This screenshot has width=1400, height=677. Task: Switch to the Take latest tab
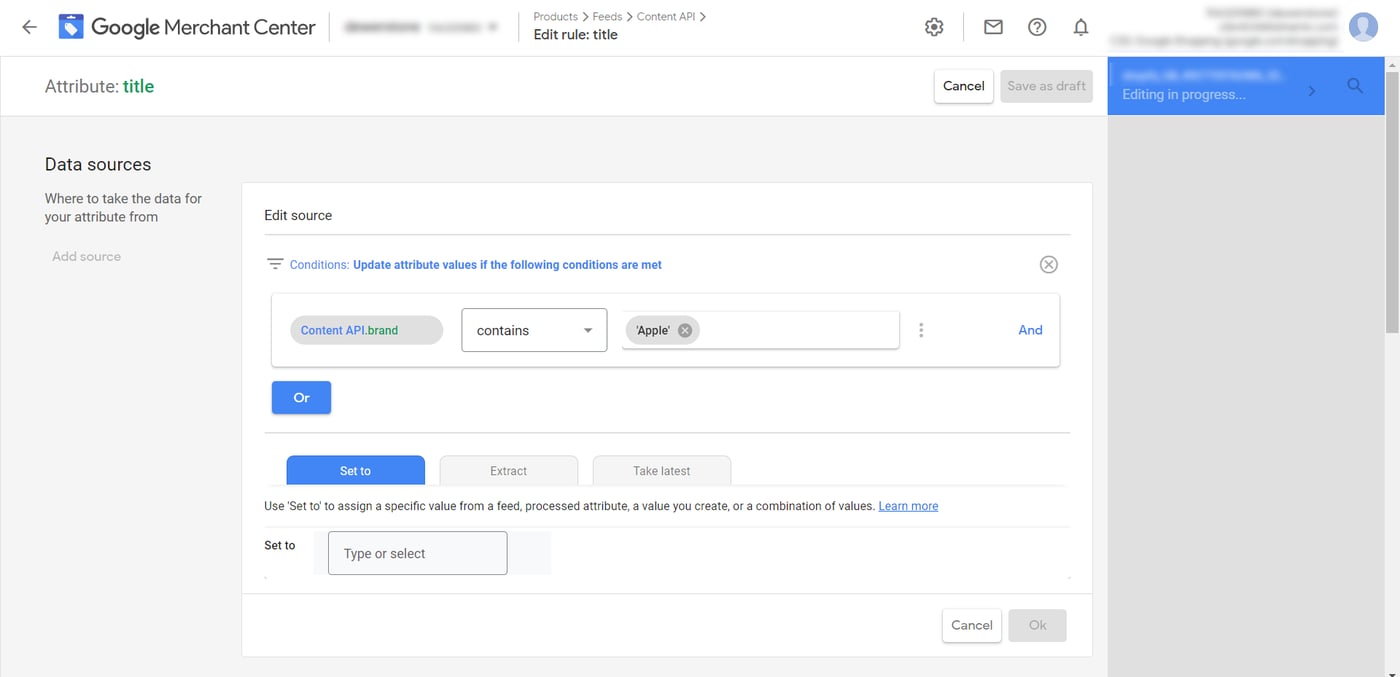[661, 470]
